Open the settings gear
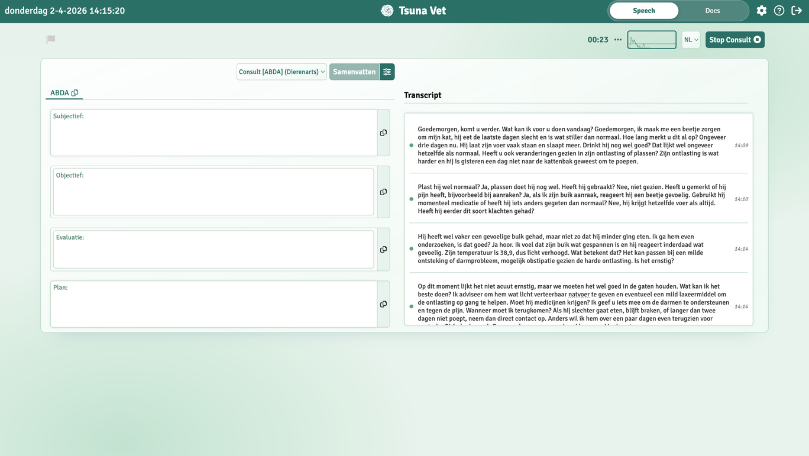 click(762, 11)
